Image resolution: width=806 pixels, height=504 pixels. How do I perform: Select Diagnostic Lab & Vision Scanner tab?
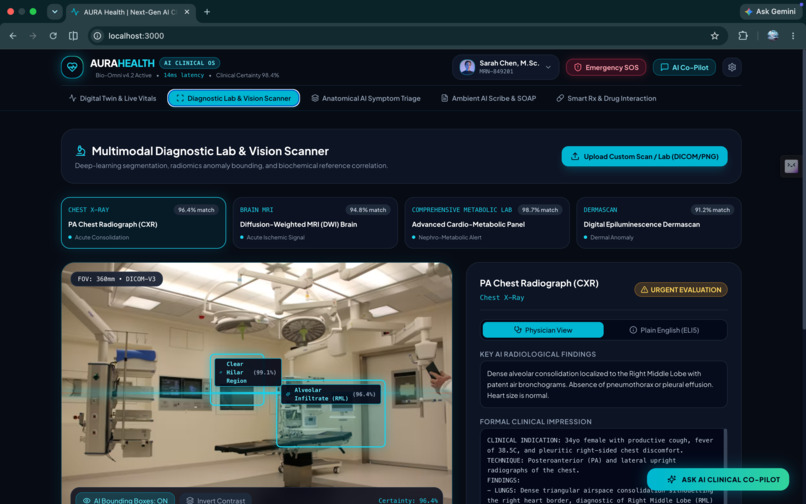click(233, 98)
